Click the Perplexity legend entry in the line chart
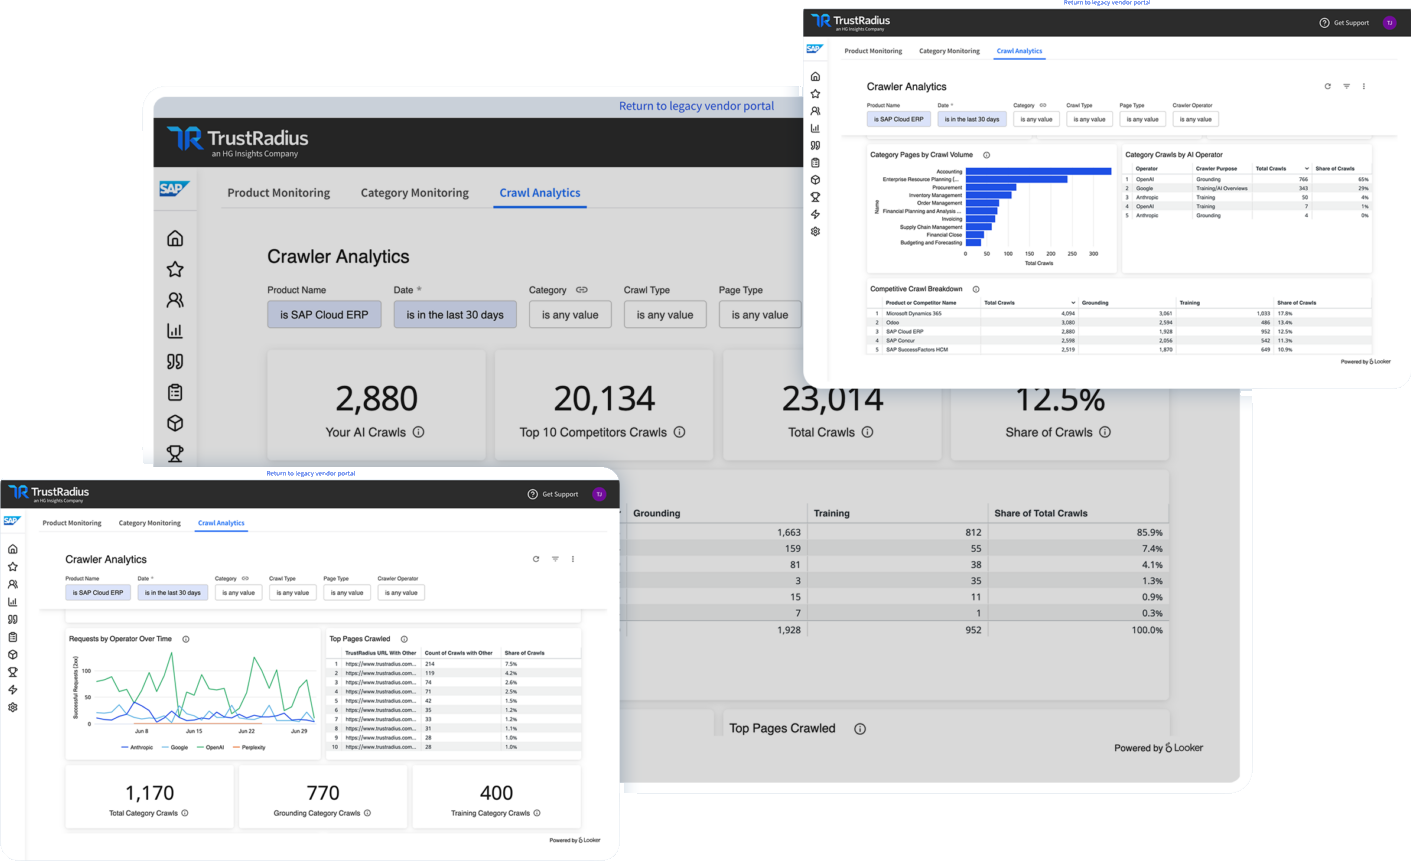Viewport: 1411px width, 861px height. 250,747
